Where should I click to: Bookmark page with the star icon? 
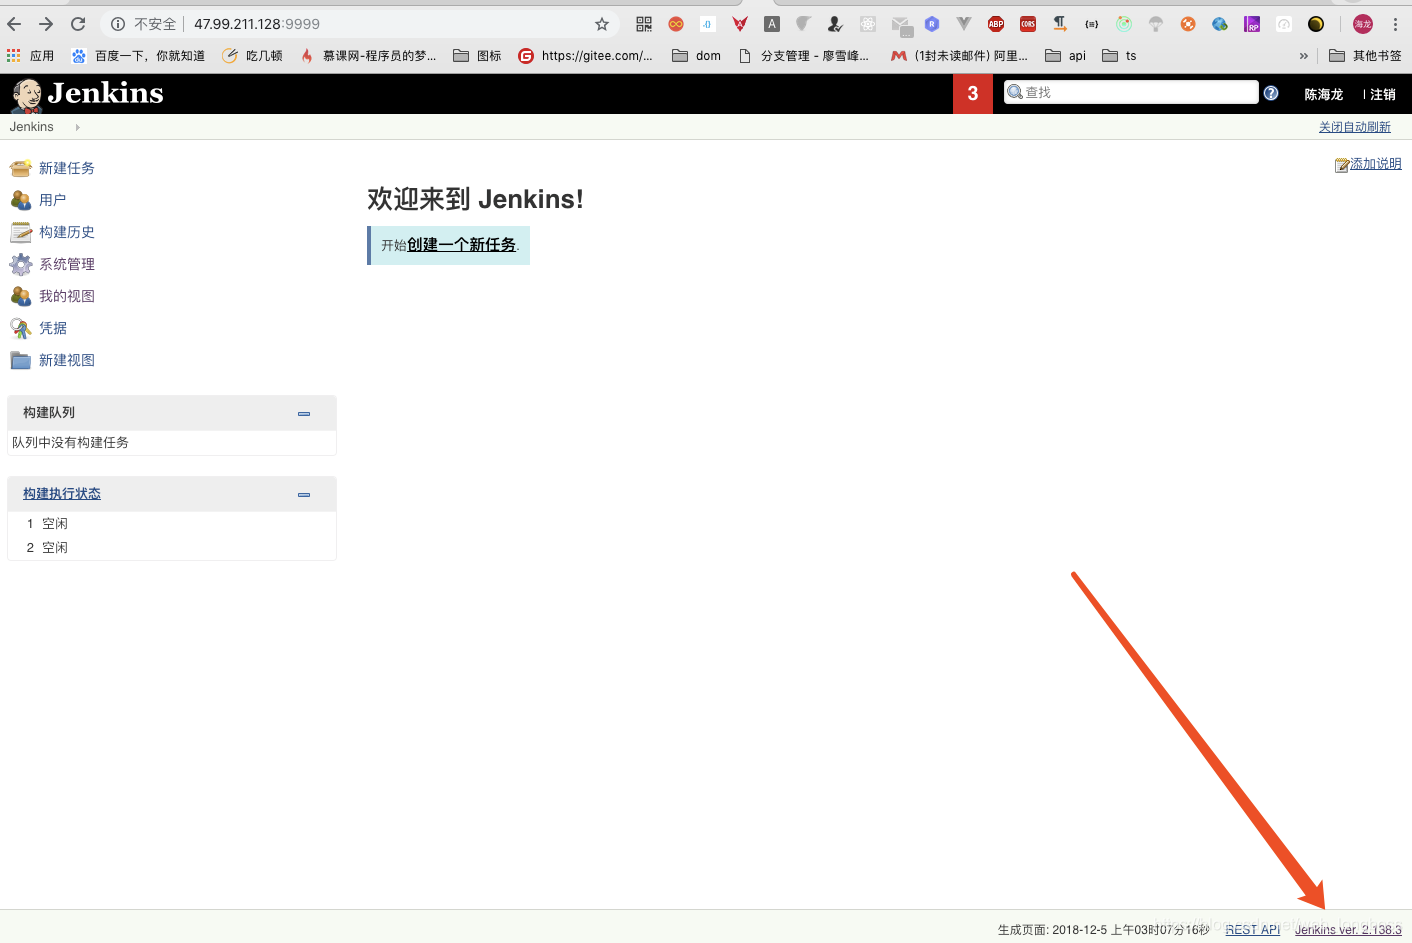click(602, 24)
